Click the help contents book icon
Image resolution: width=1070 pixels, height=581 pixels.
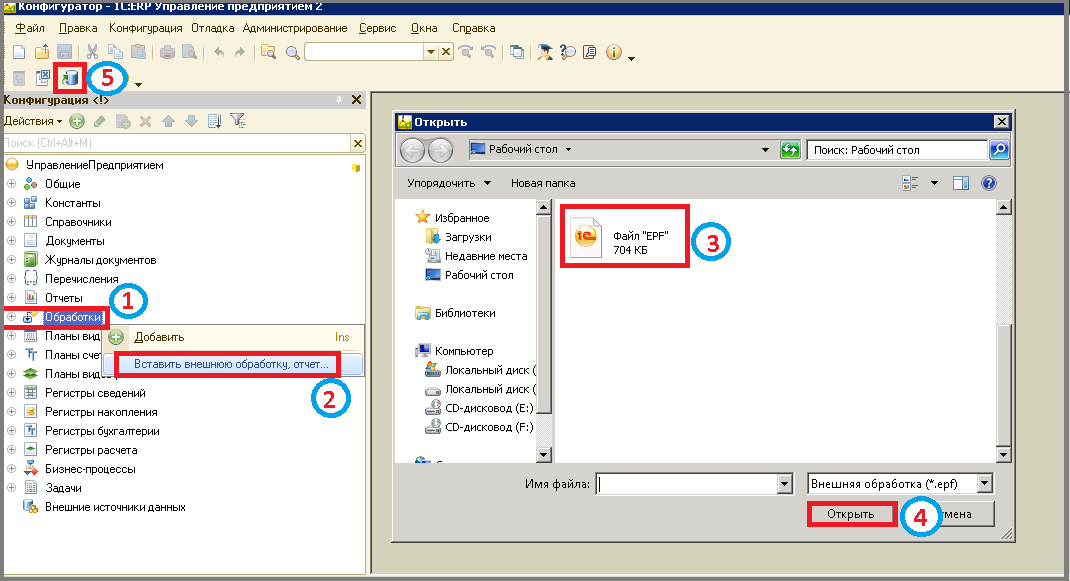[x=590, y=52]
